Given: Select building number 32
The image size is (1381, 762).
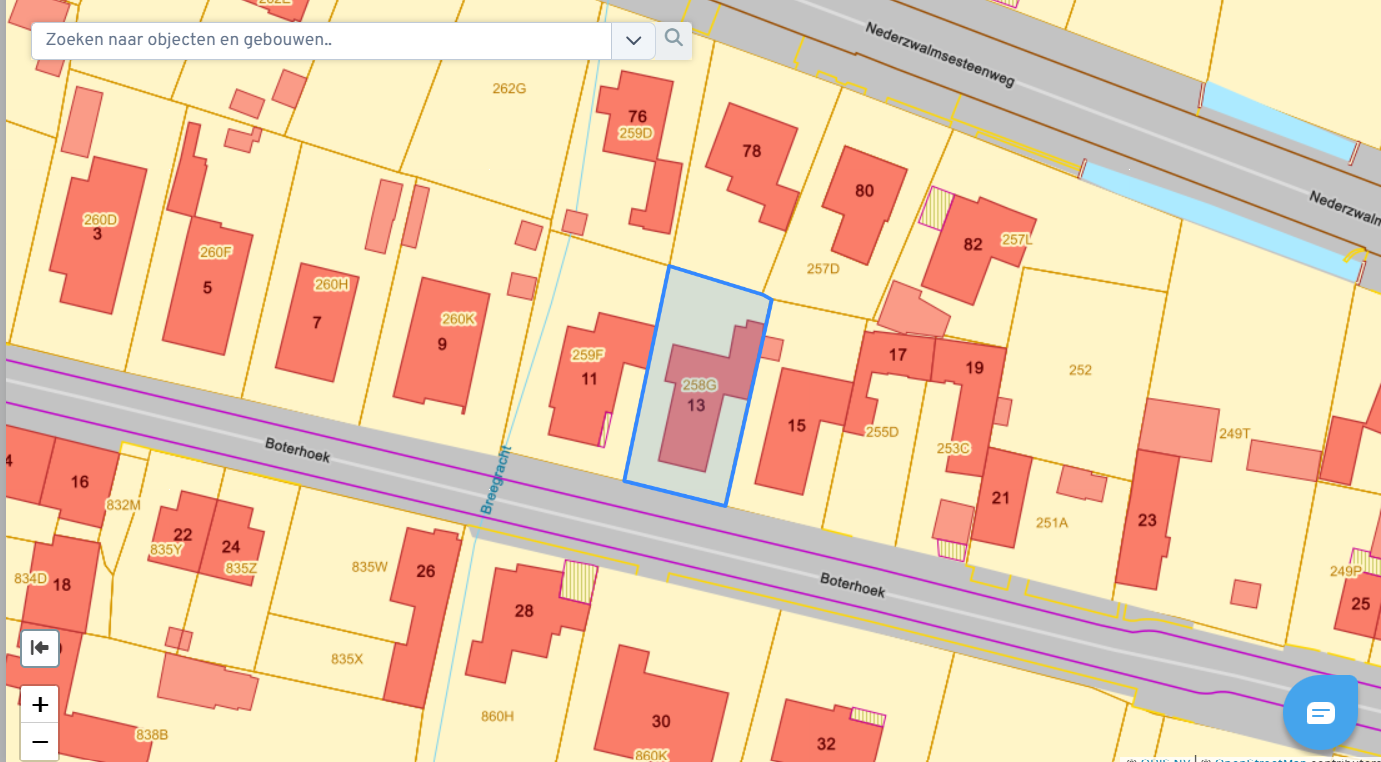Looking at the screenshot, I should [x=826, y=744].
